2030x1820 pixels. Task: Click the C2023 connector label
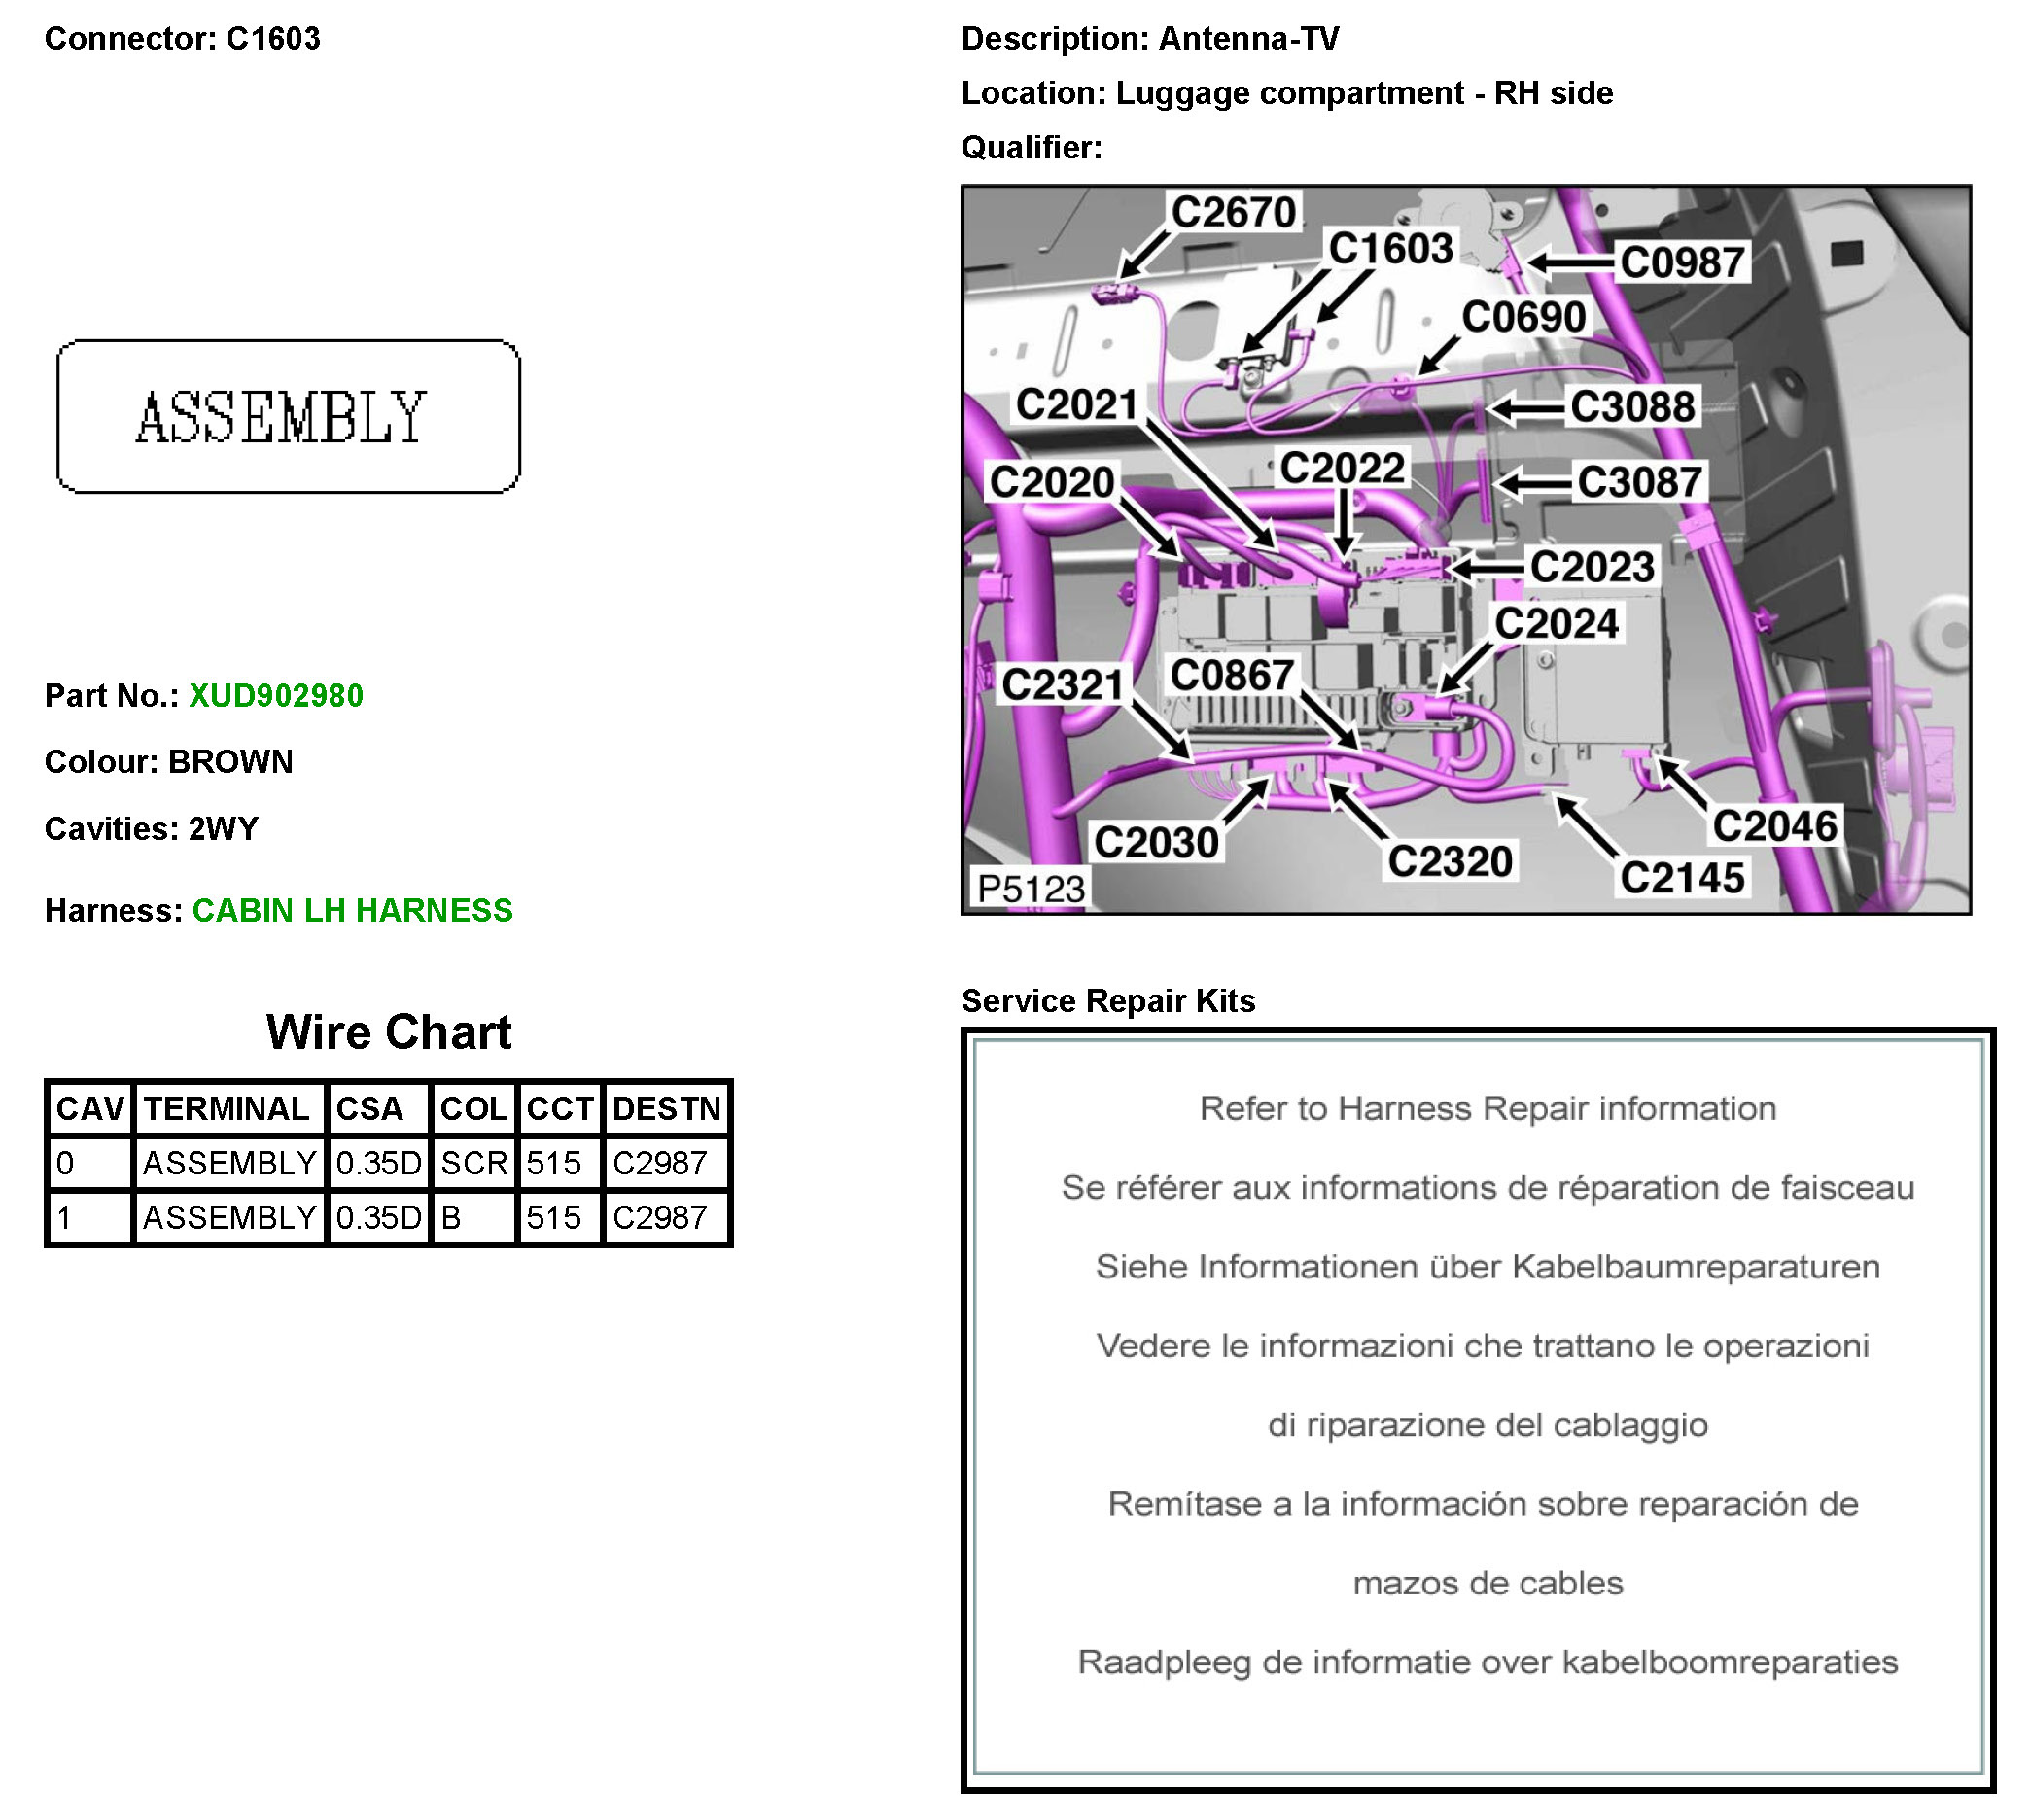click(x=1592, y=567)
